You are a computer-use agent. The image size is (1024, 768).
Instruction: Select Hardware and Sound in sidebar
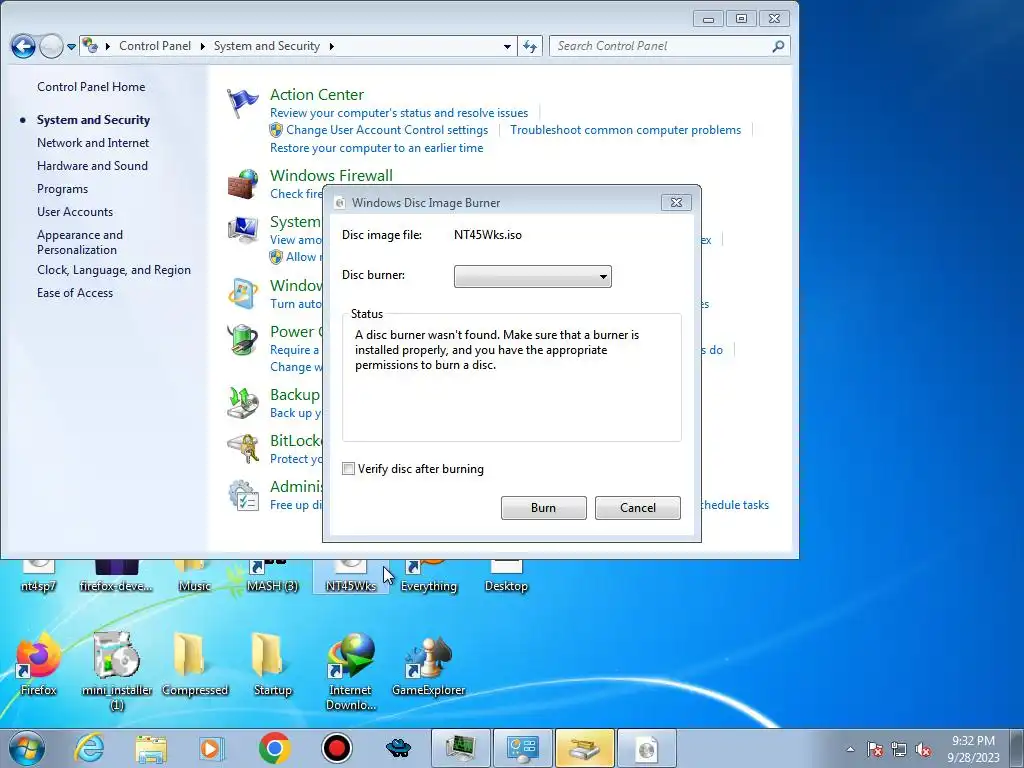coord(92,166)
